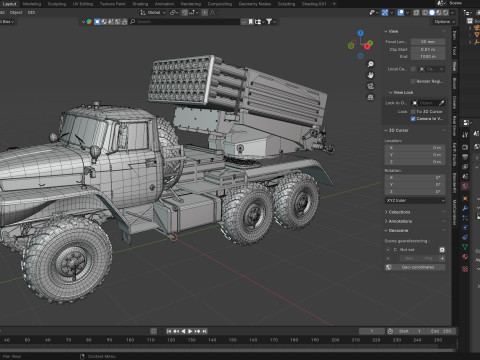480x360 pixels.
Task: Open the Object menu in viewport header
Action: [16, 12]
